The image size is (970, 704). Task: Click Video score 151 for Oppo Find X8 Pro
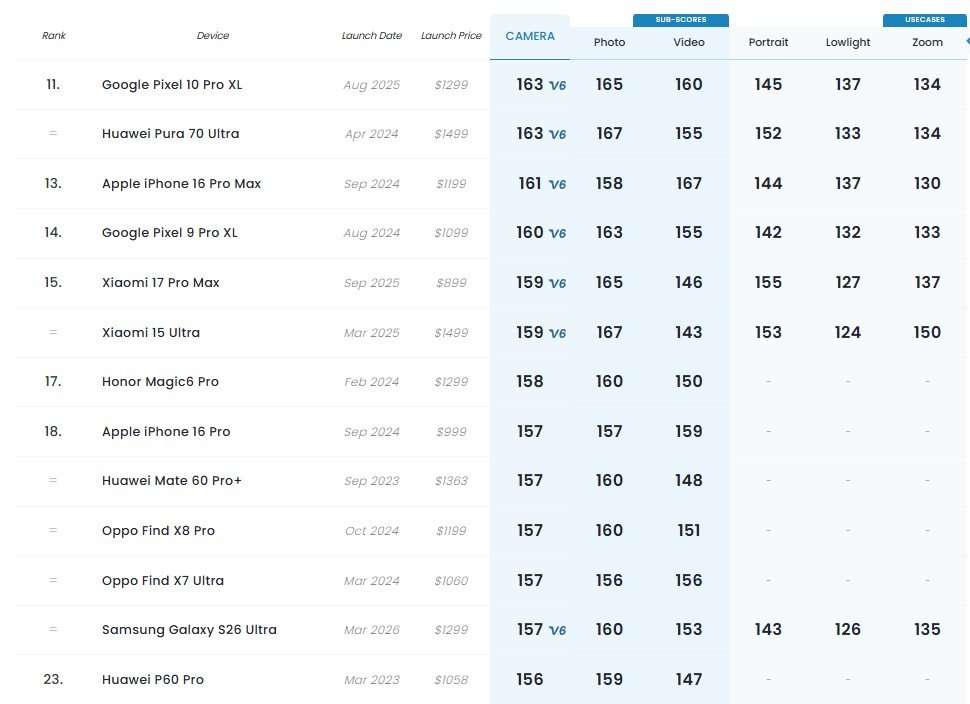(689, 531)
